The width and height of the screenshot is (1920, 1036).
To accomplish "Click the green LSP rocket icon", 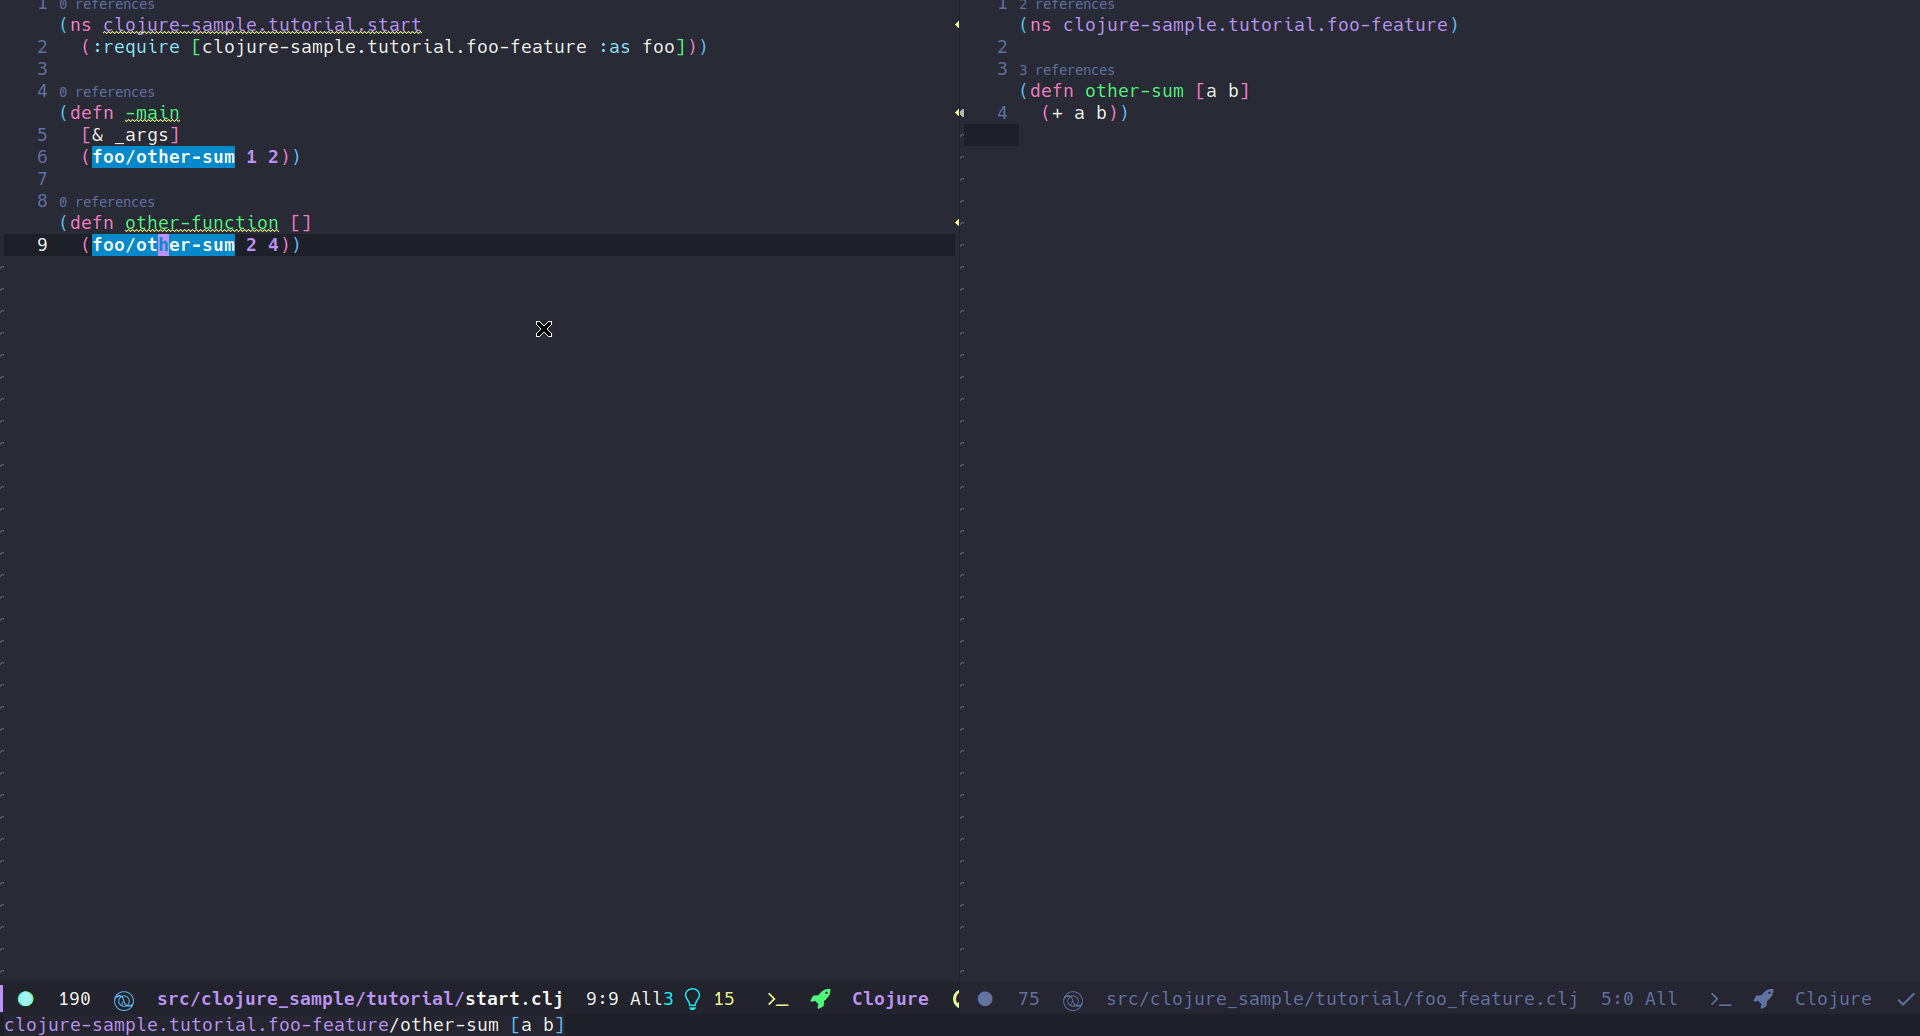I will coord(821,999).
